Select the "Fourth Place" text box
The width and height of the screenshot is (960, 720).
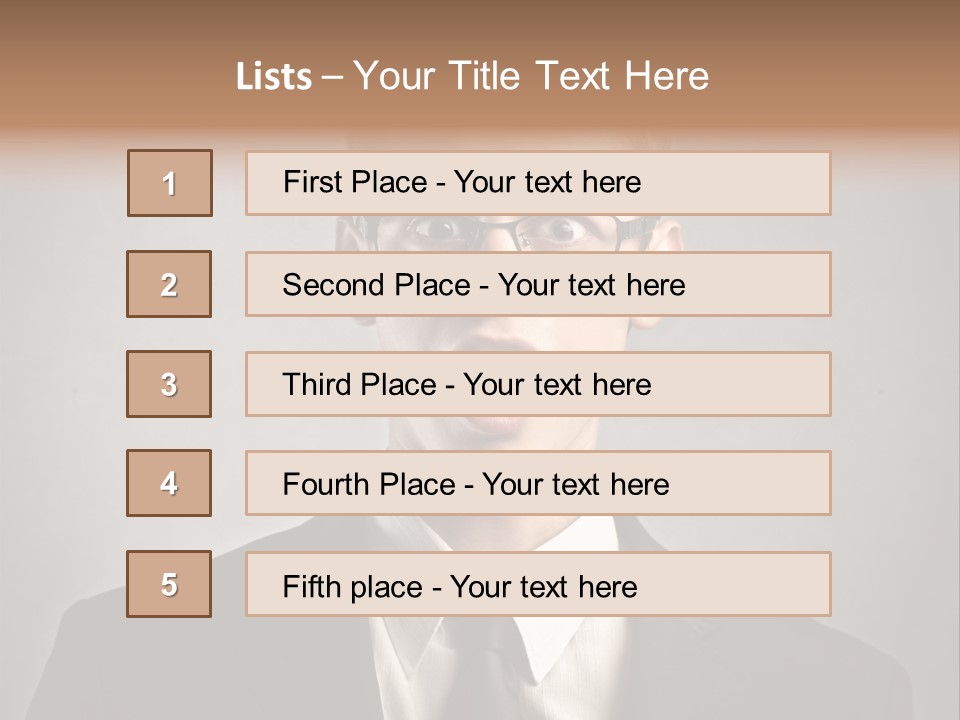coord(538,483)
